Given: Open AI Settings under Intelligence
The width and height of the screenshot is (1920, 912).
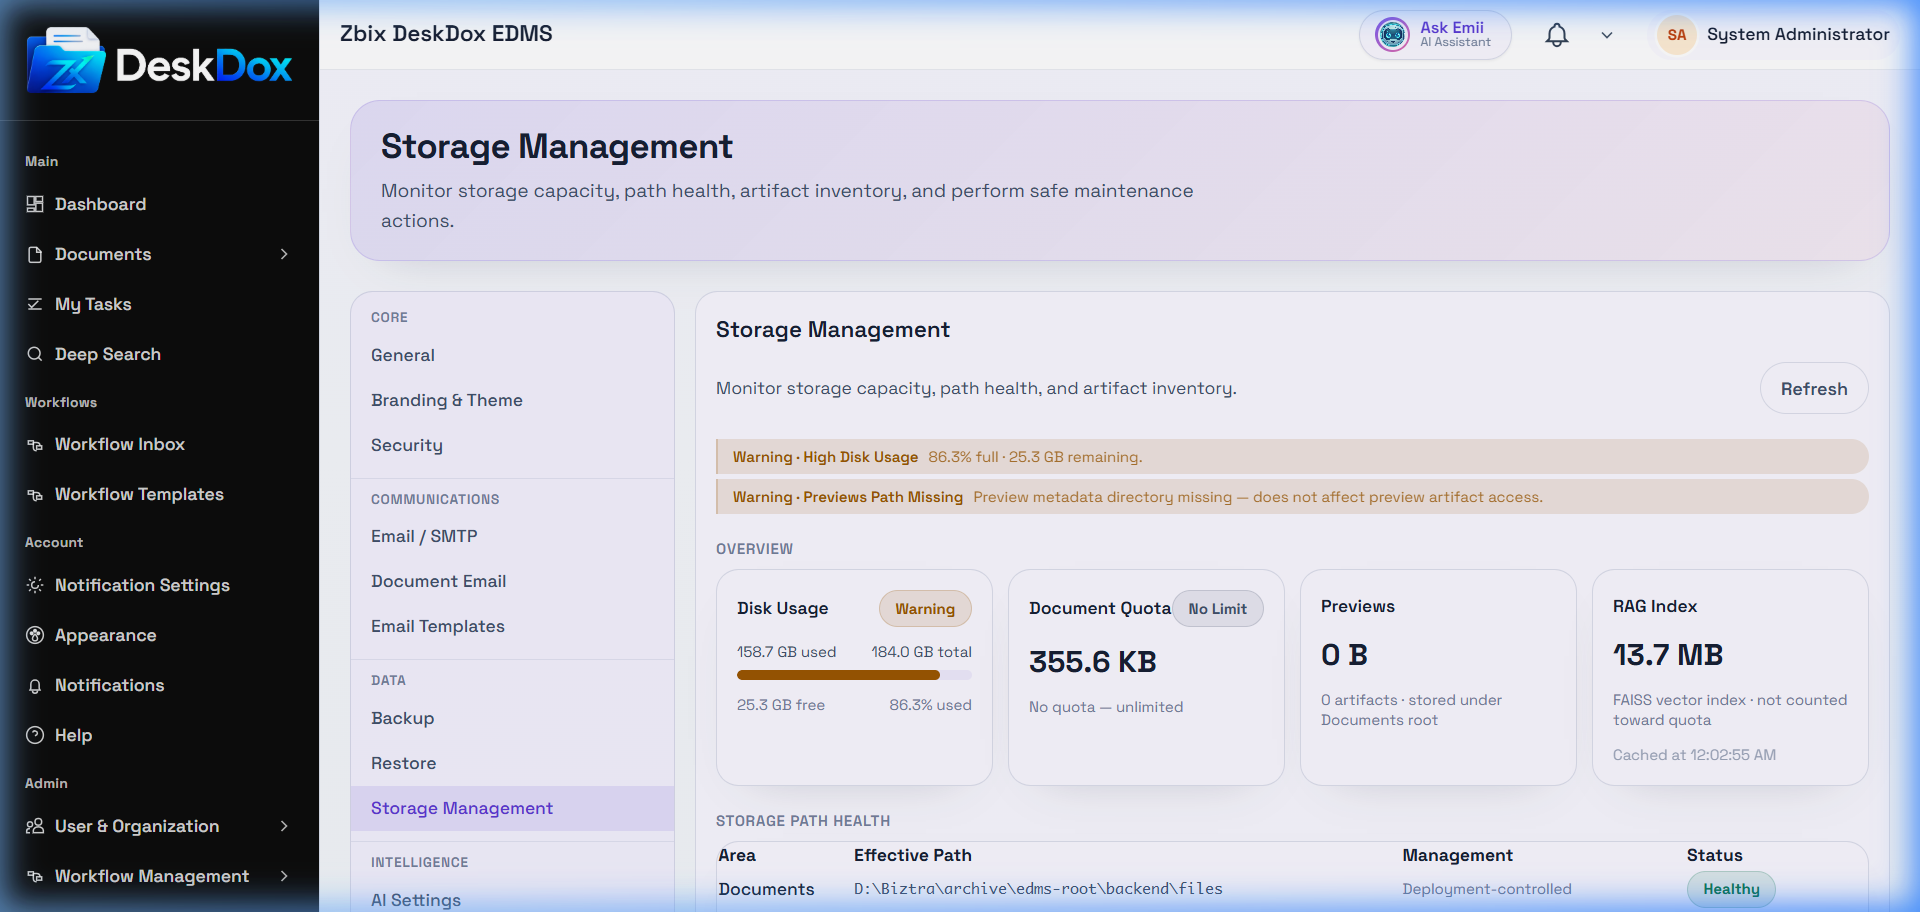Looking at the screenshot, I should click(x=512, y=900).
